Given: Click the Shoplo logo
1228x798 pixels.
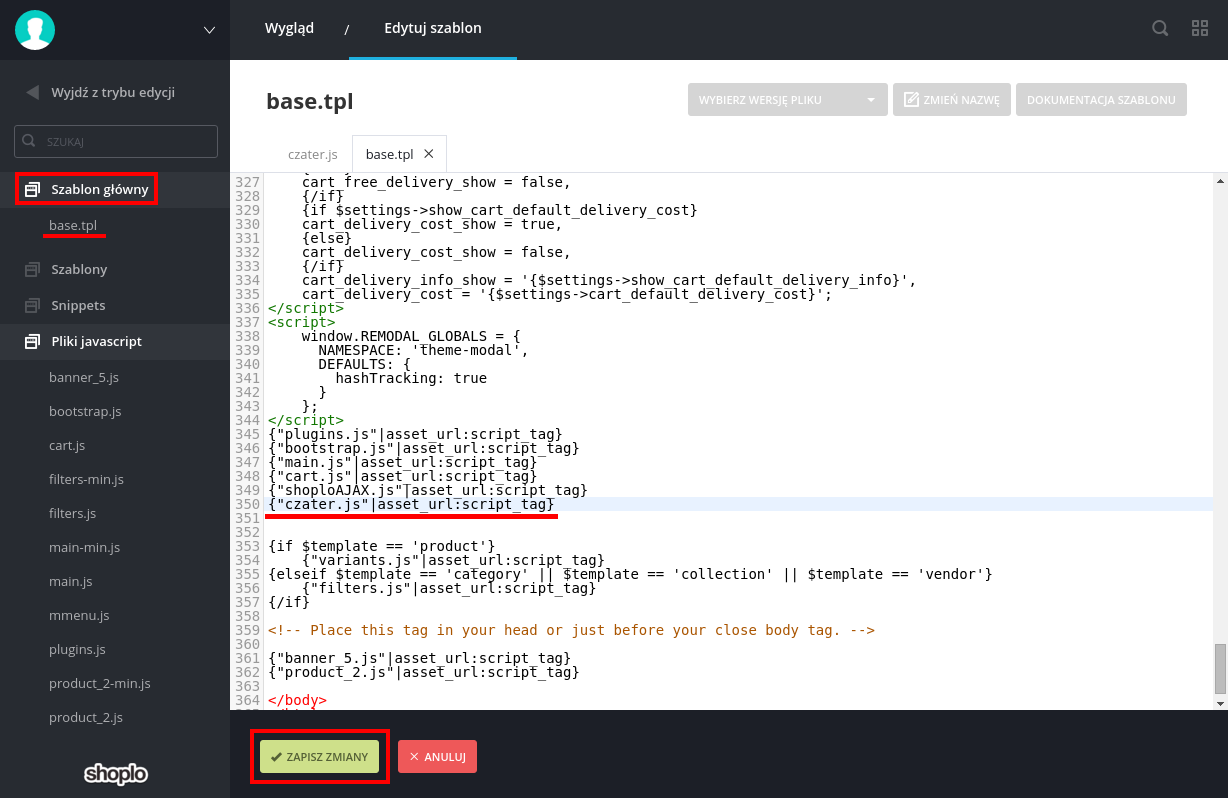Looking at the screenshot, I should point(116,773).
